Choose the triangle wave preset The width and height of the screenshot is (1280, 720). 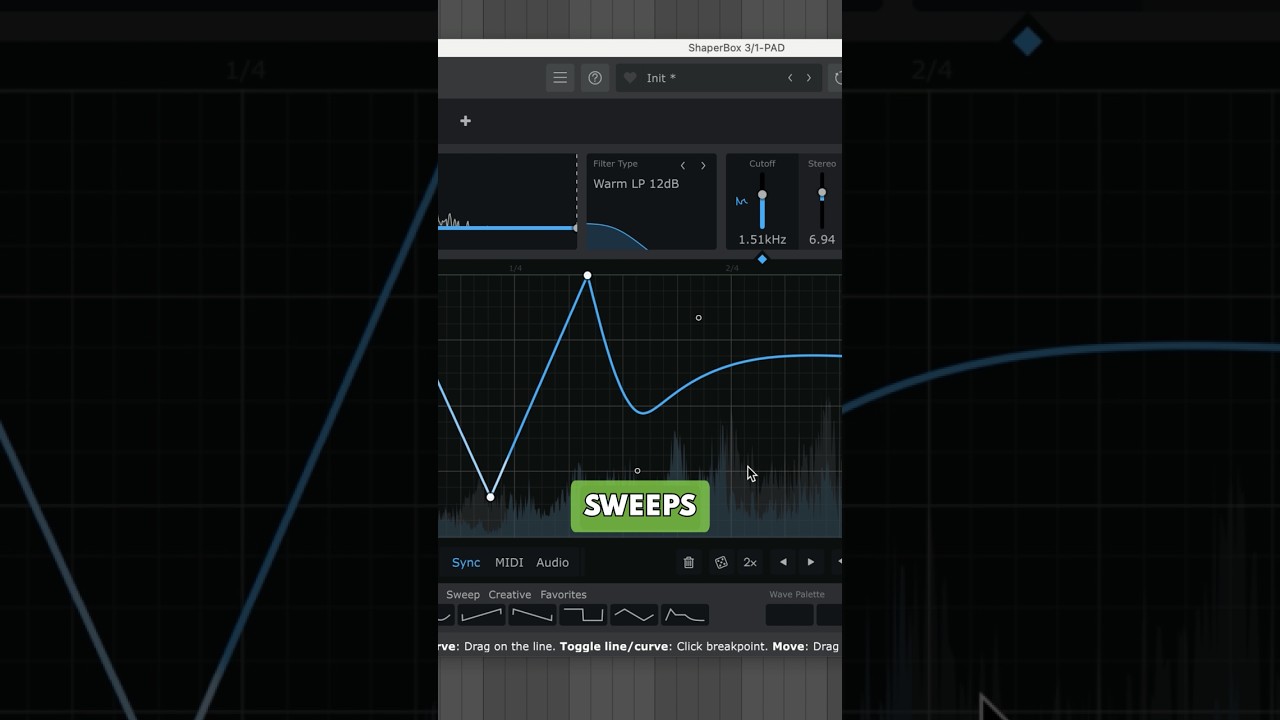[x=634, y=615]
